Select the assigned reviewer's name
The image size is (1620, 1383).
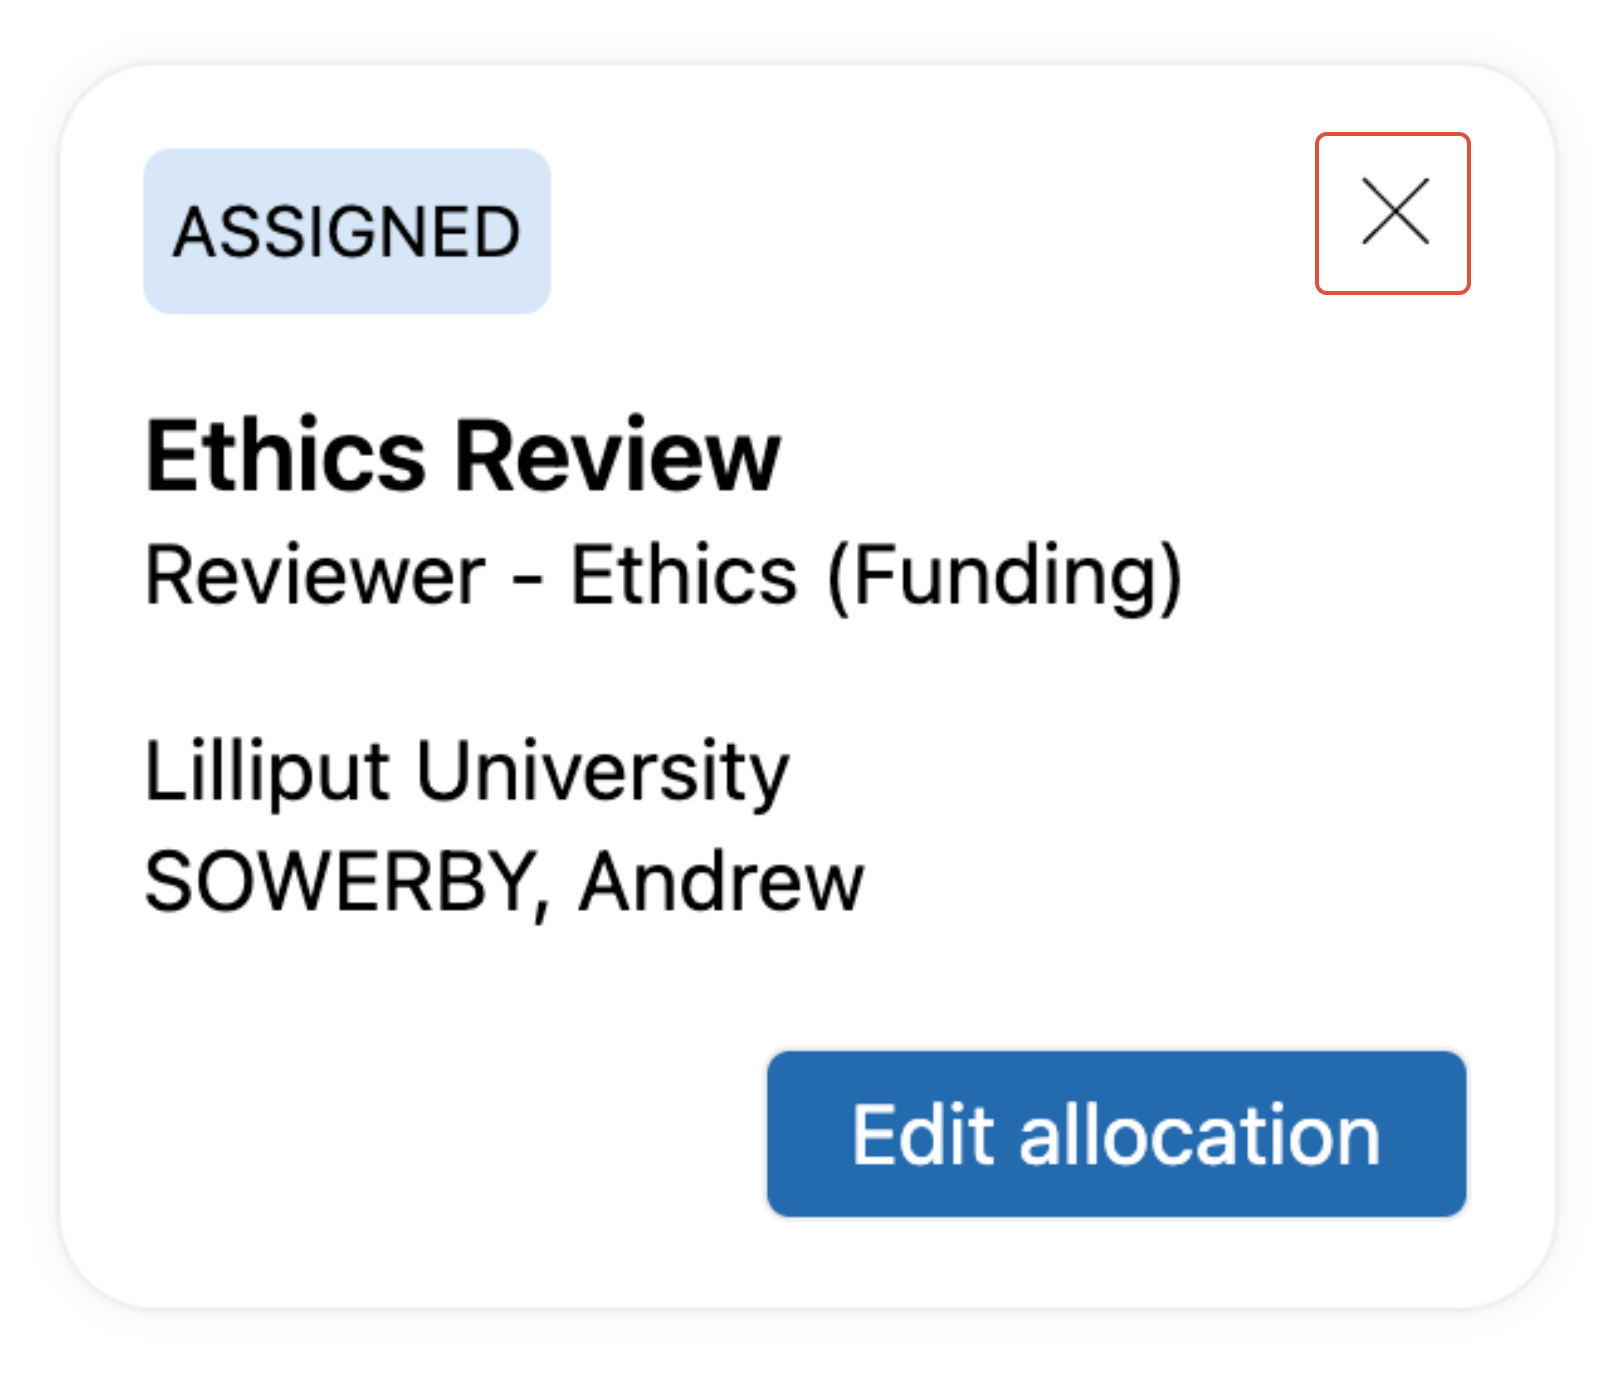point(504,882)
